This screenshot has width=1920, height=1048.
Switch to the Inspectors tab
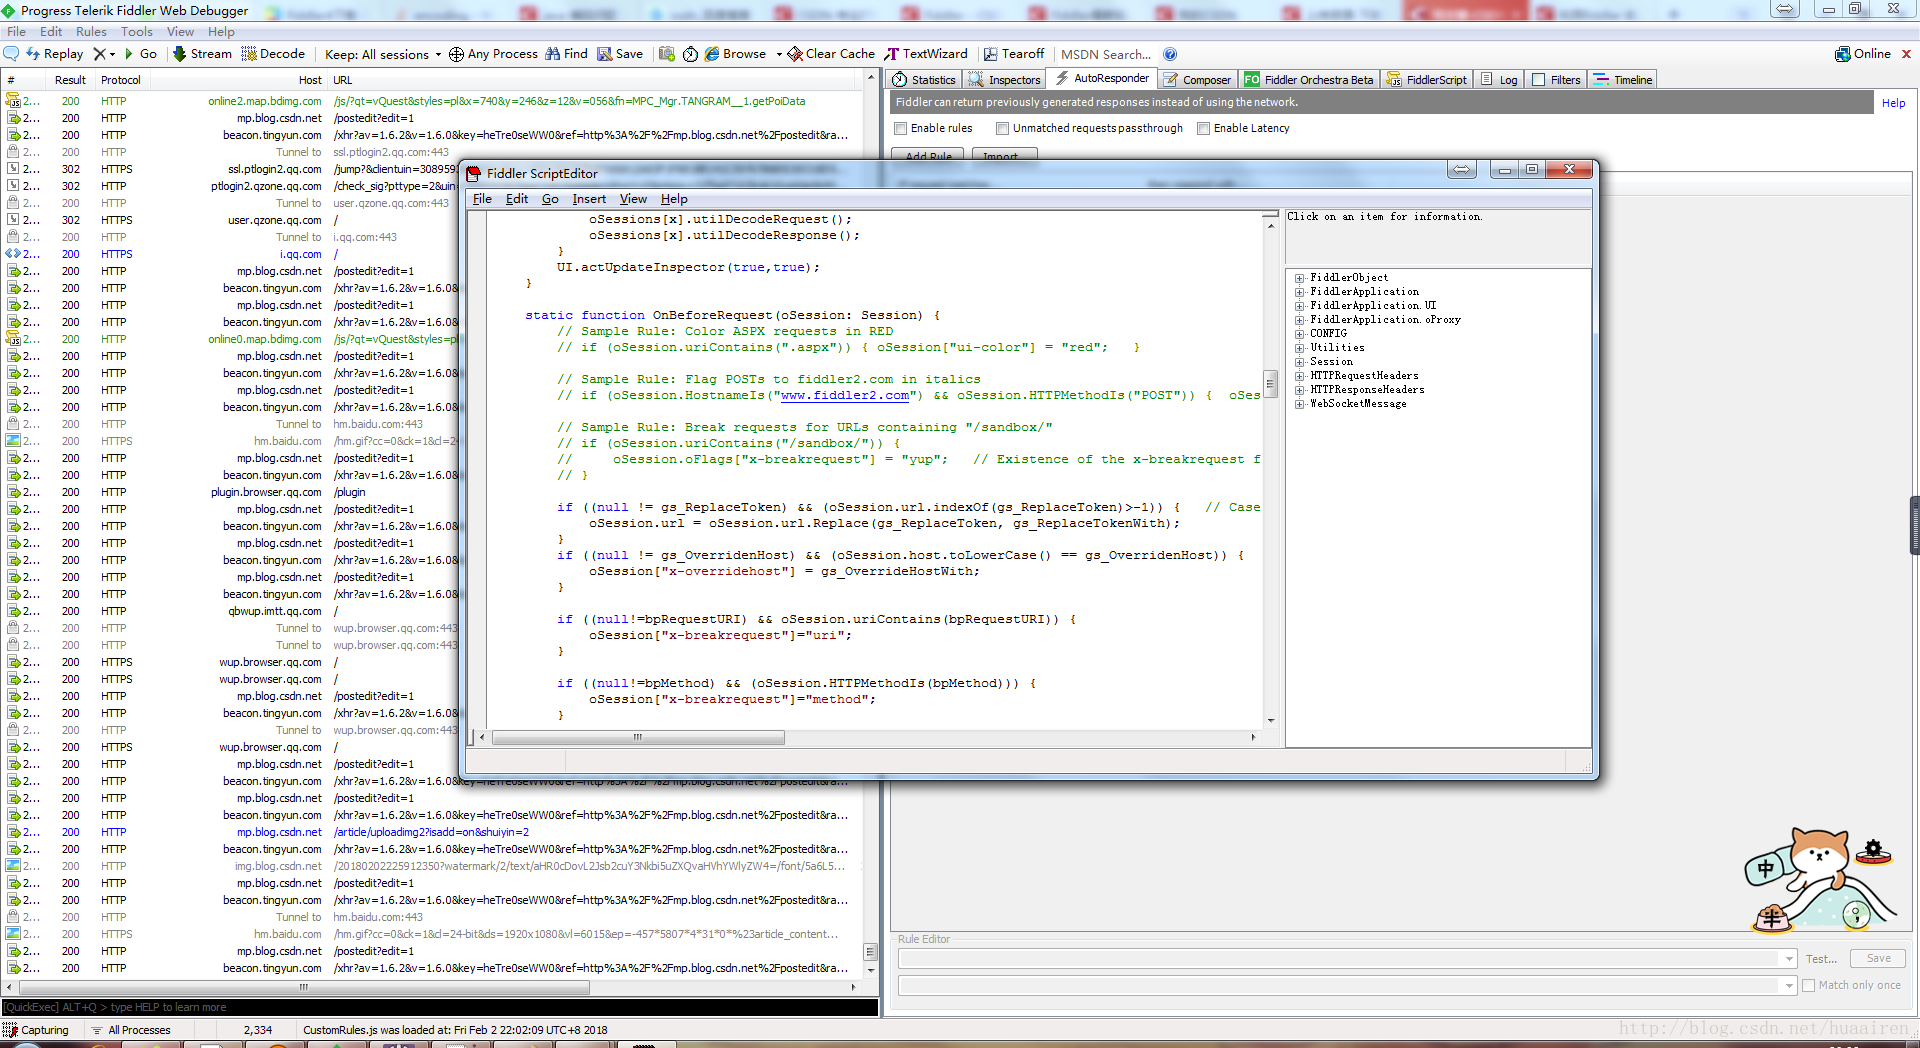point(1006,80)
